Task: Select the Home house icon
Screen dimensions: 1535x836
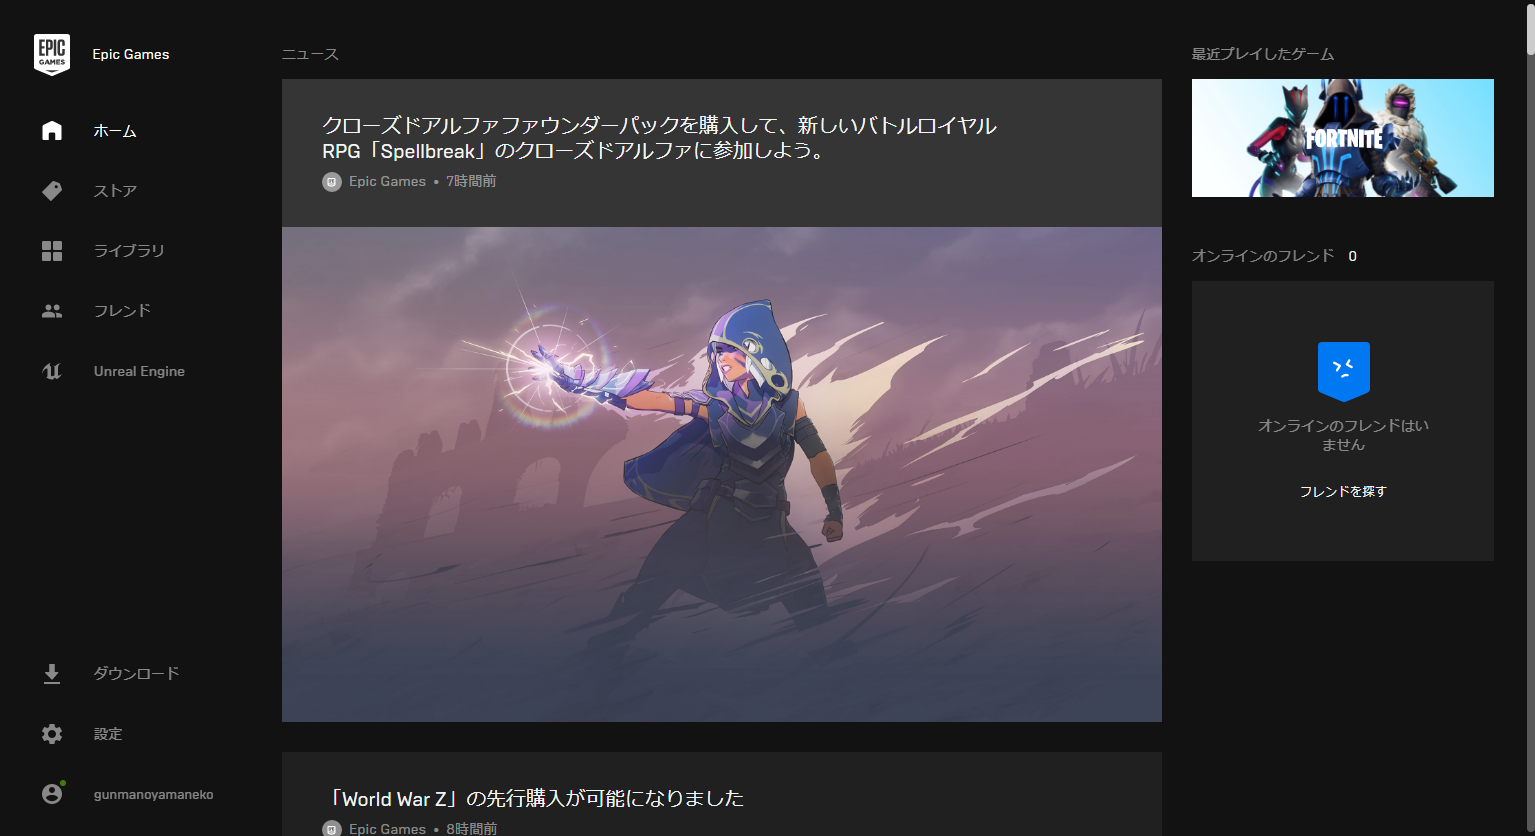Action: 52,131
